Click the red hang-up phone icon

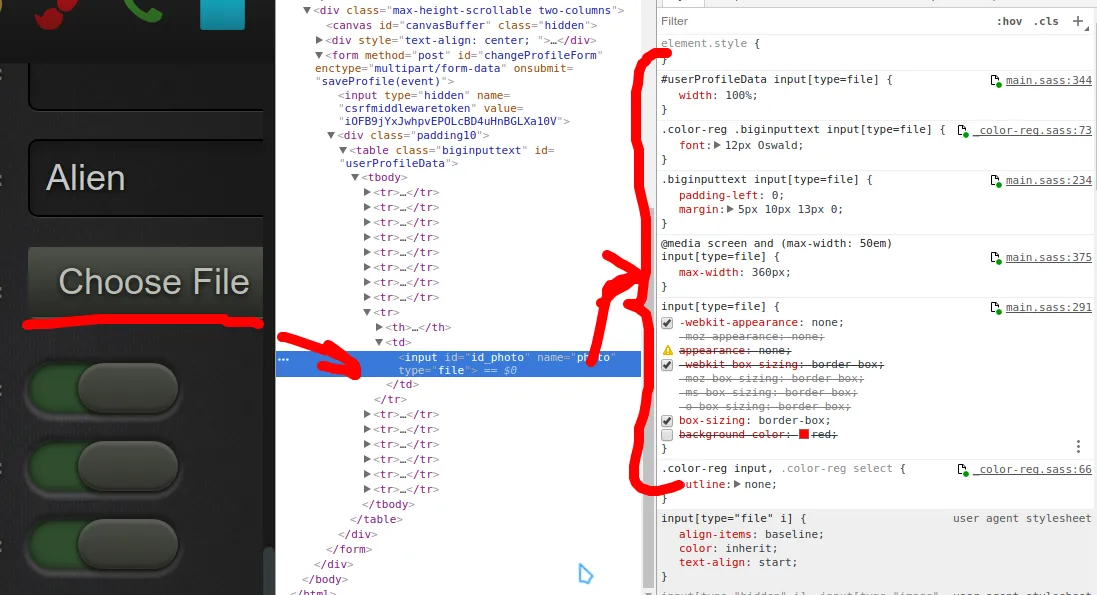click(56, 14)
